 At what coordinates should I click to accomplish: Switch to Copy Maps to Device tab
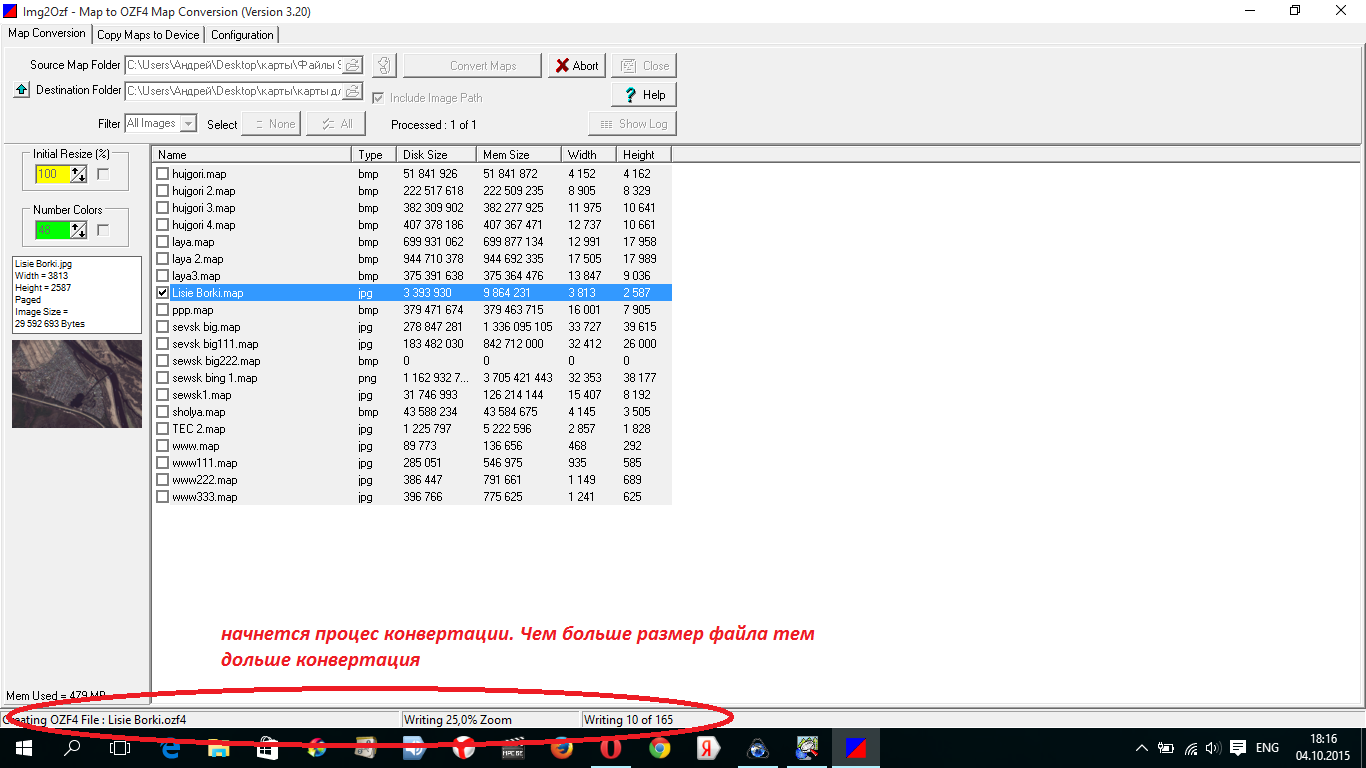coord(148,35)
